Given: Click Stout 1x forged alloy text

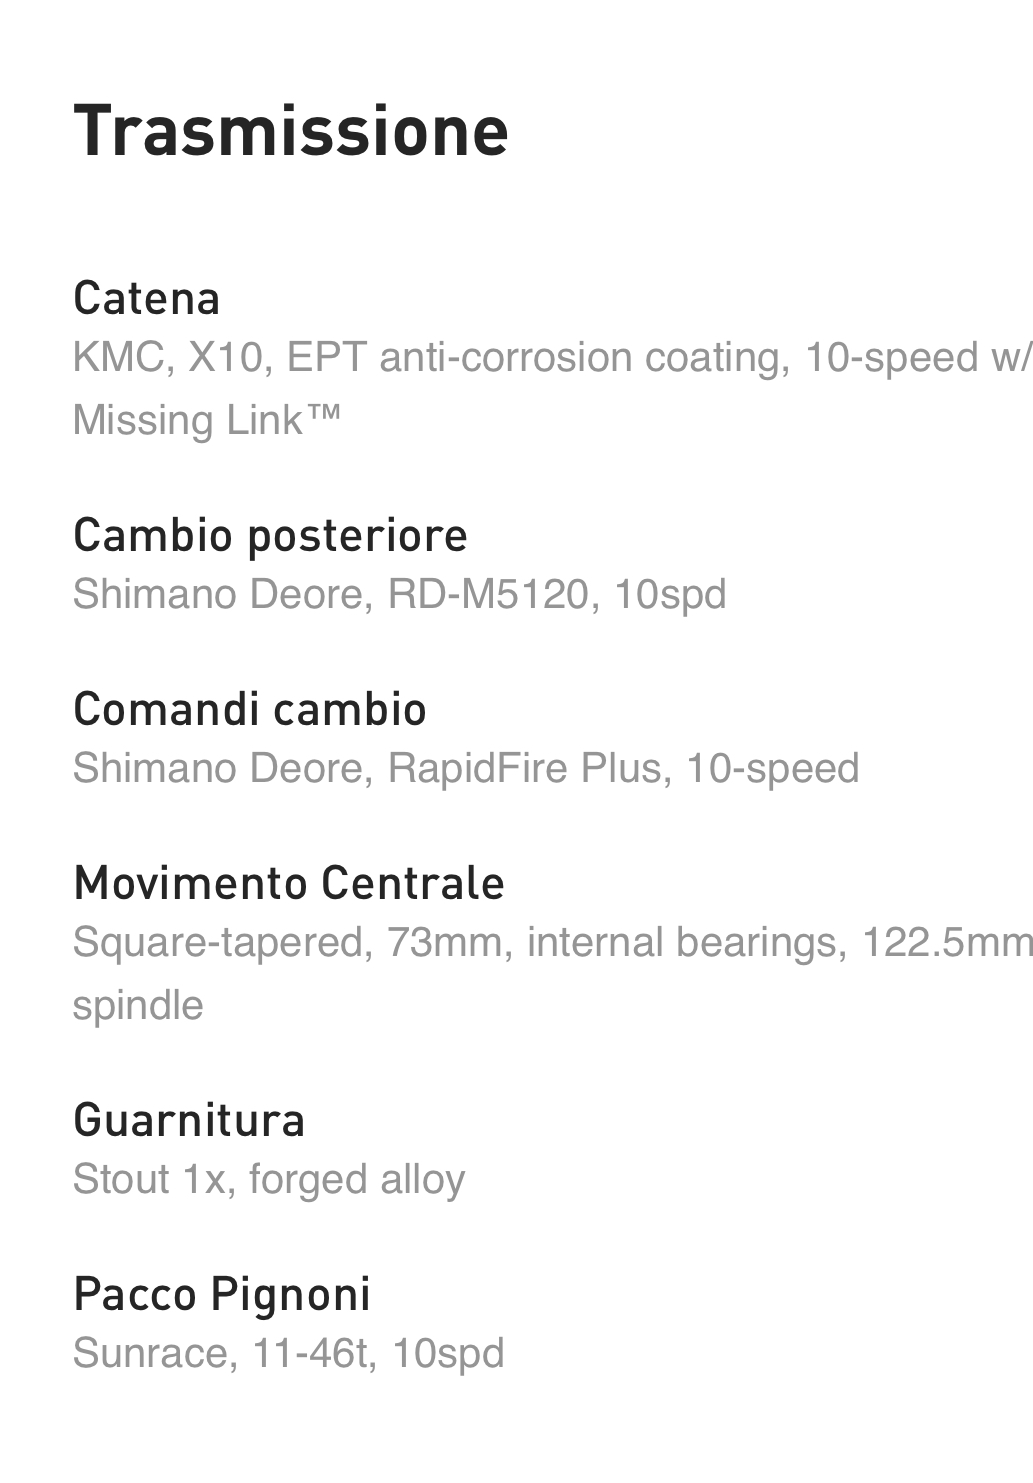Looking at the screenshot, I should click(269, 1179).
